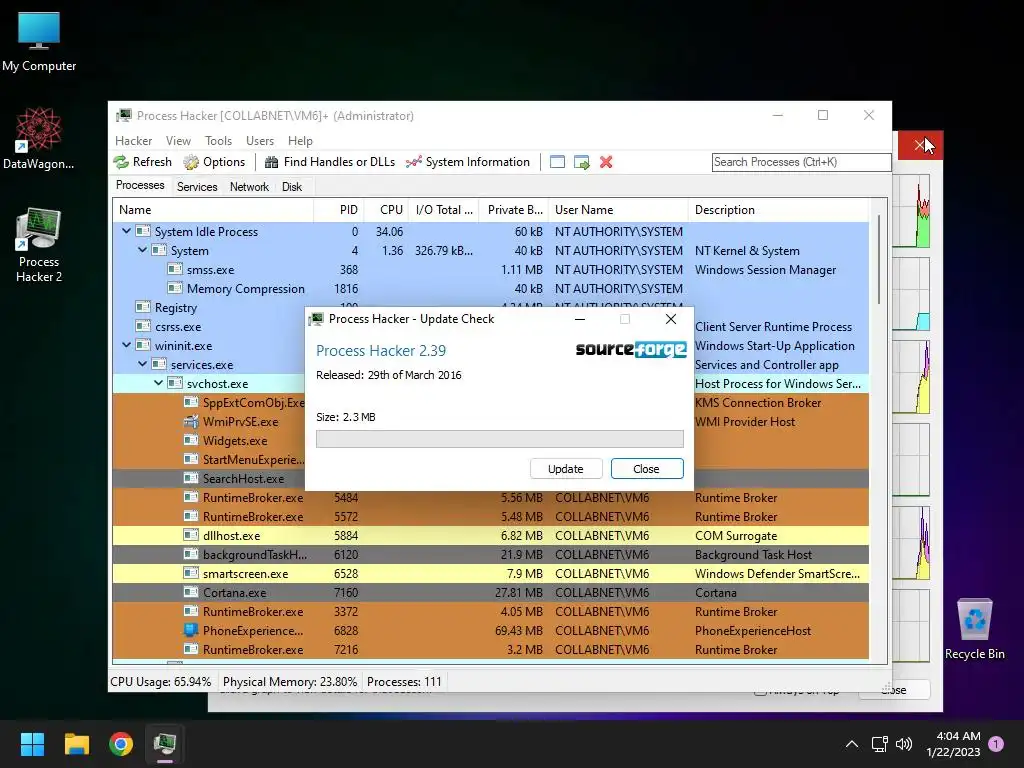Sort by the Name column header

tap(213, 210)
